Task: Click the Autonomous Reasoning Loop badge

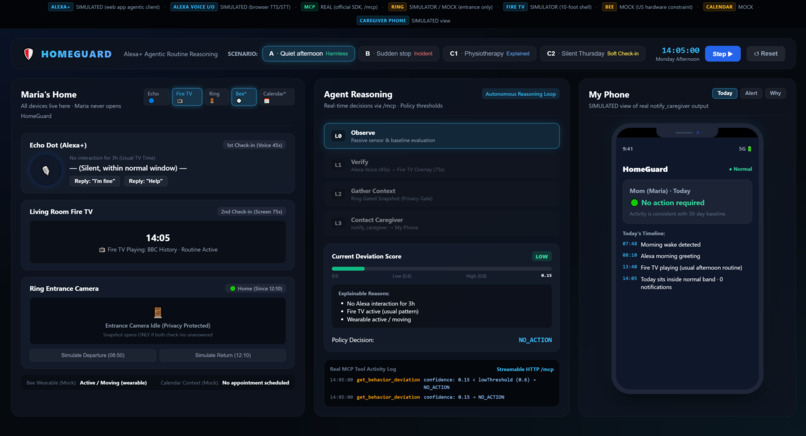Action: point(520,94)
